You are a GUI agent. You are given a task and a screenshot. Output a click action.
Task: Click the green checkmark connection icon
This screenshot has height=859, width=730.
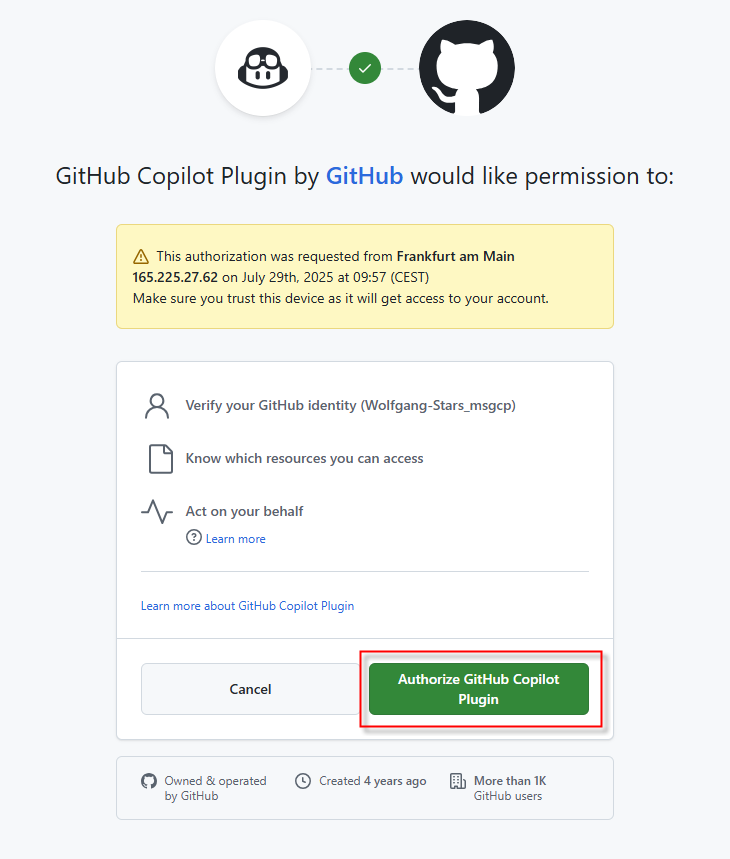(365, 68)
